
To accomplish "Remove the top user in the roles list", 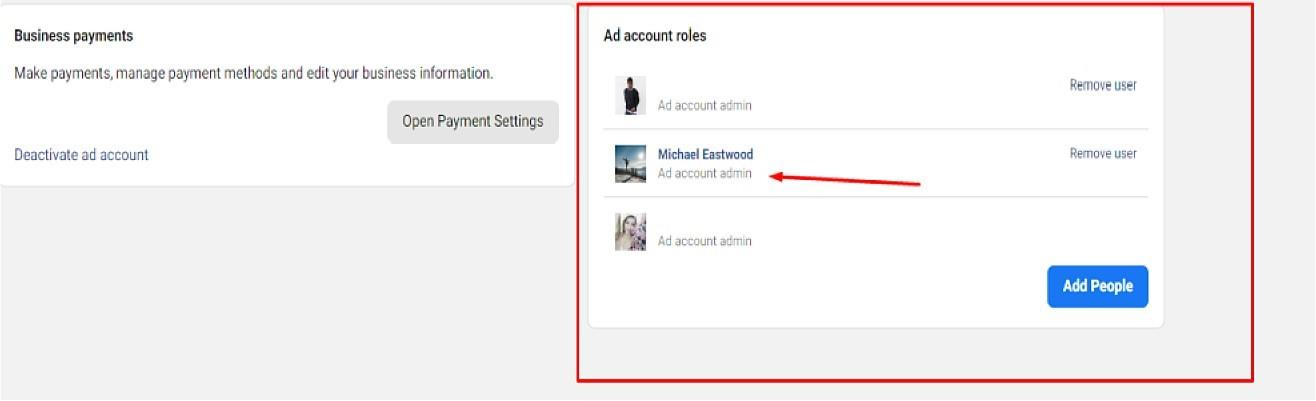I will click(x=1102, y=86).
